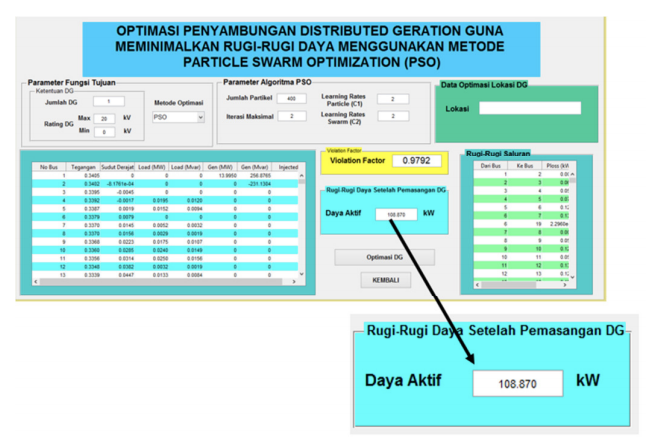Click the Sudut Derajat column header

tap(116, 167)
